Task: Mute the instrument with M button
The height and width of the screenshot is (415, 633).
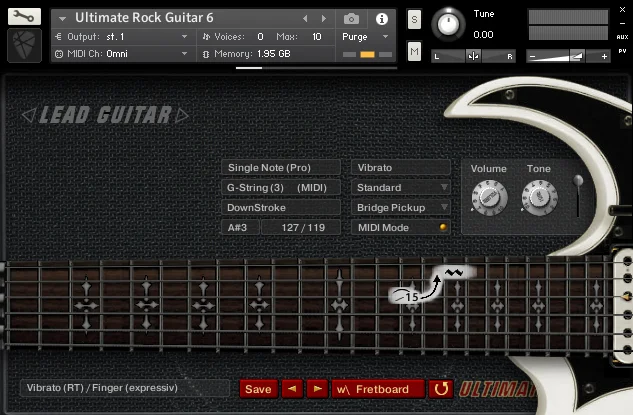Action: click(414, 51)
